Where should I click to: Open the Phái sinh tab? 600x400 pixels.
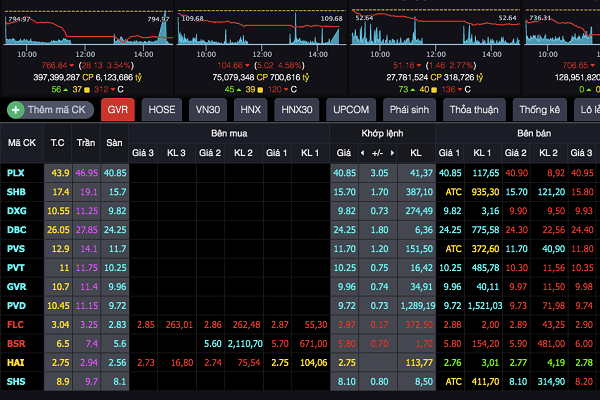coord(410,110)
